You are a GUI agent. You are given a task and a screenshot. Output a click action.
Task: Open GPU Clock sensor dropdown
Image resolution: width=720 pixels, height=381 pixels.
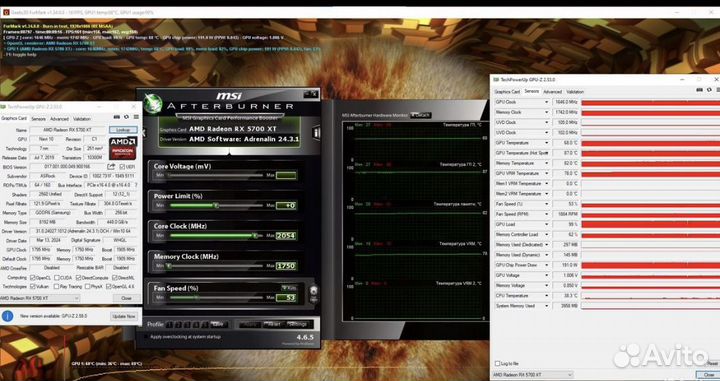tap(546, 102)
